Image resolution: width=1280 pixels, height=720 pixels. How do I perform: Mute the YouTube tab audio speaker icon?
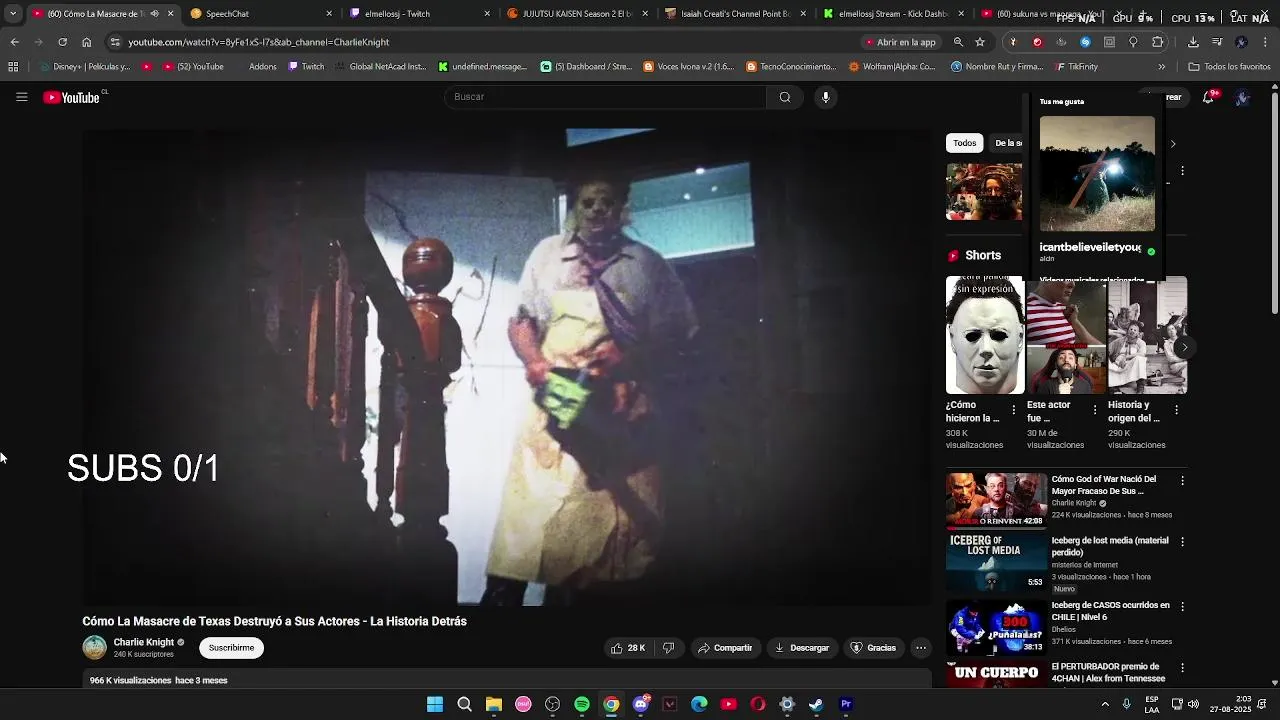(x=154, y=14)
